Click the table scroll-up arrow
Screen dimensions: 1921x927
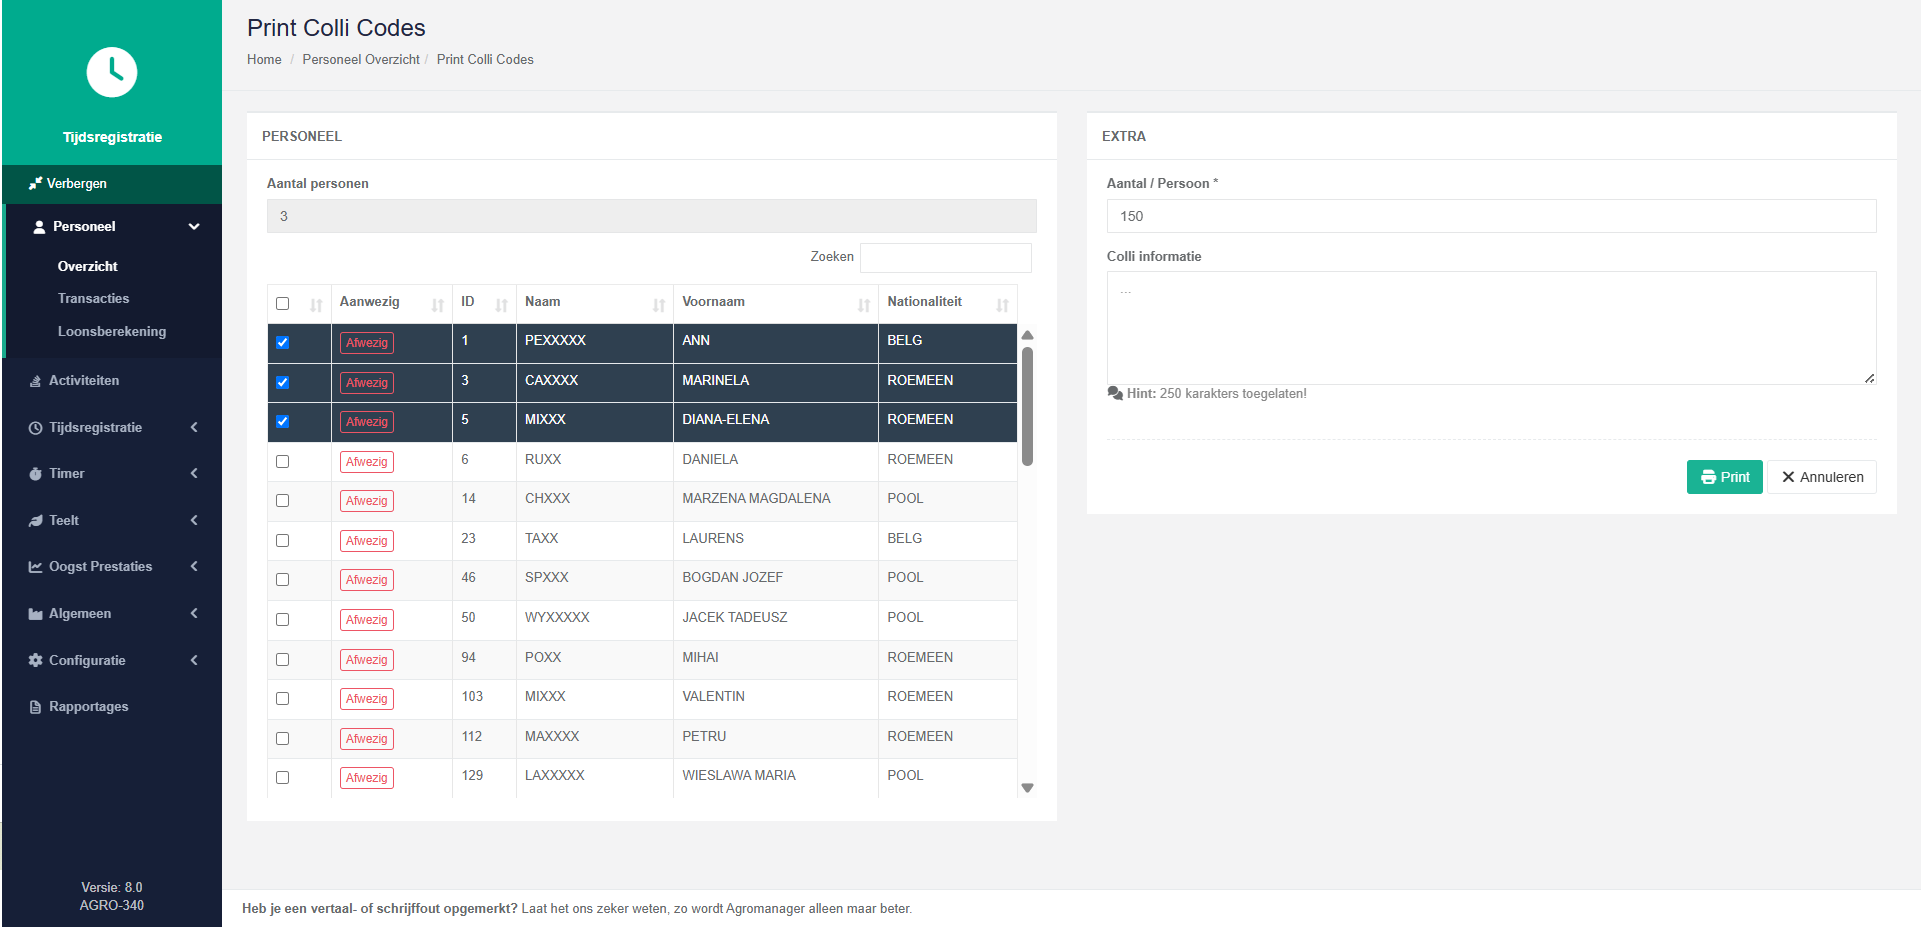[1027, 335]
